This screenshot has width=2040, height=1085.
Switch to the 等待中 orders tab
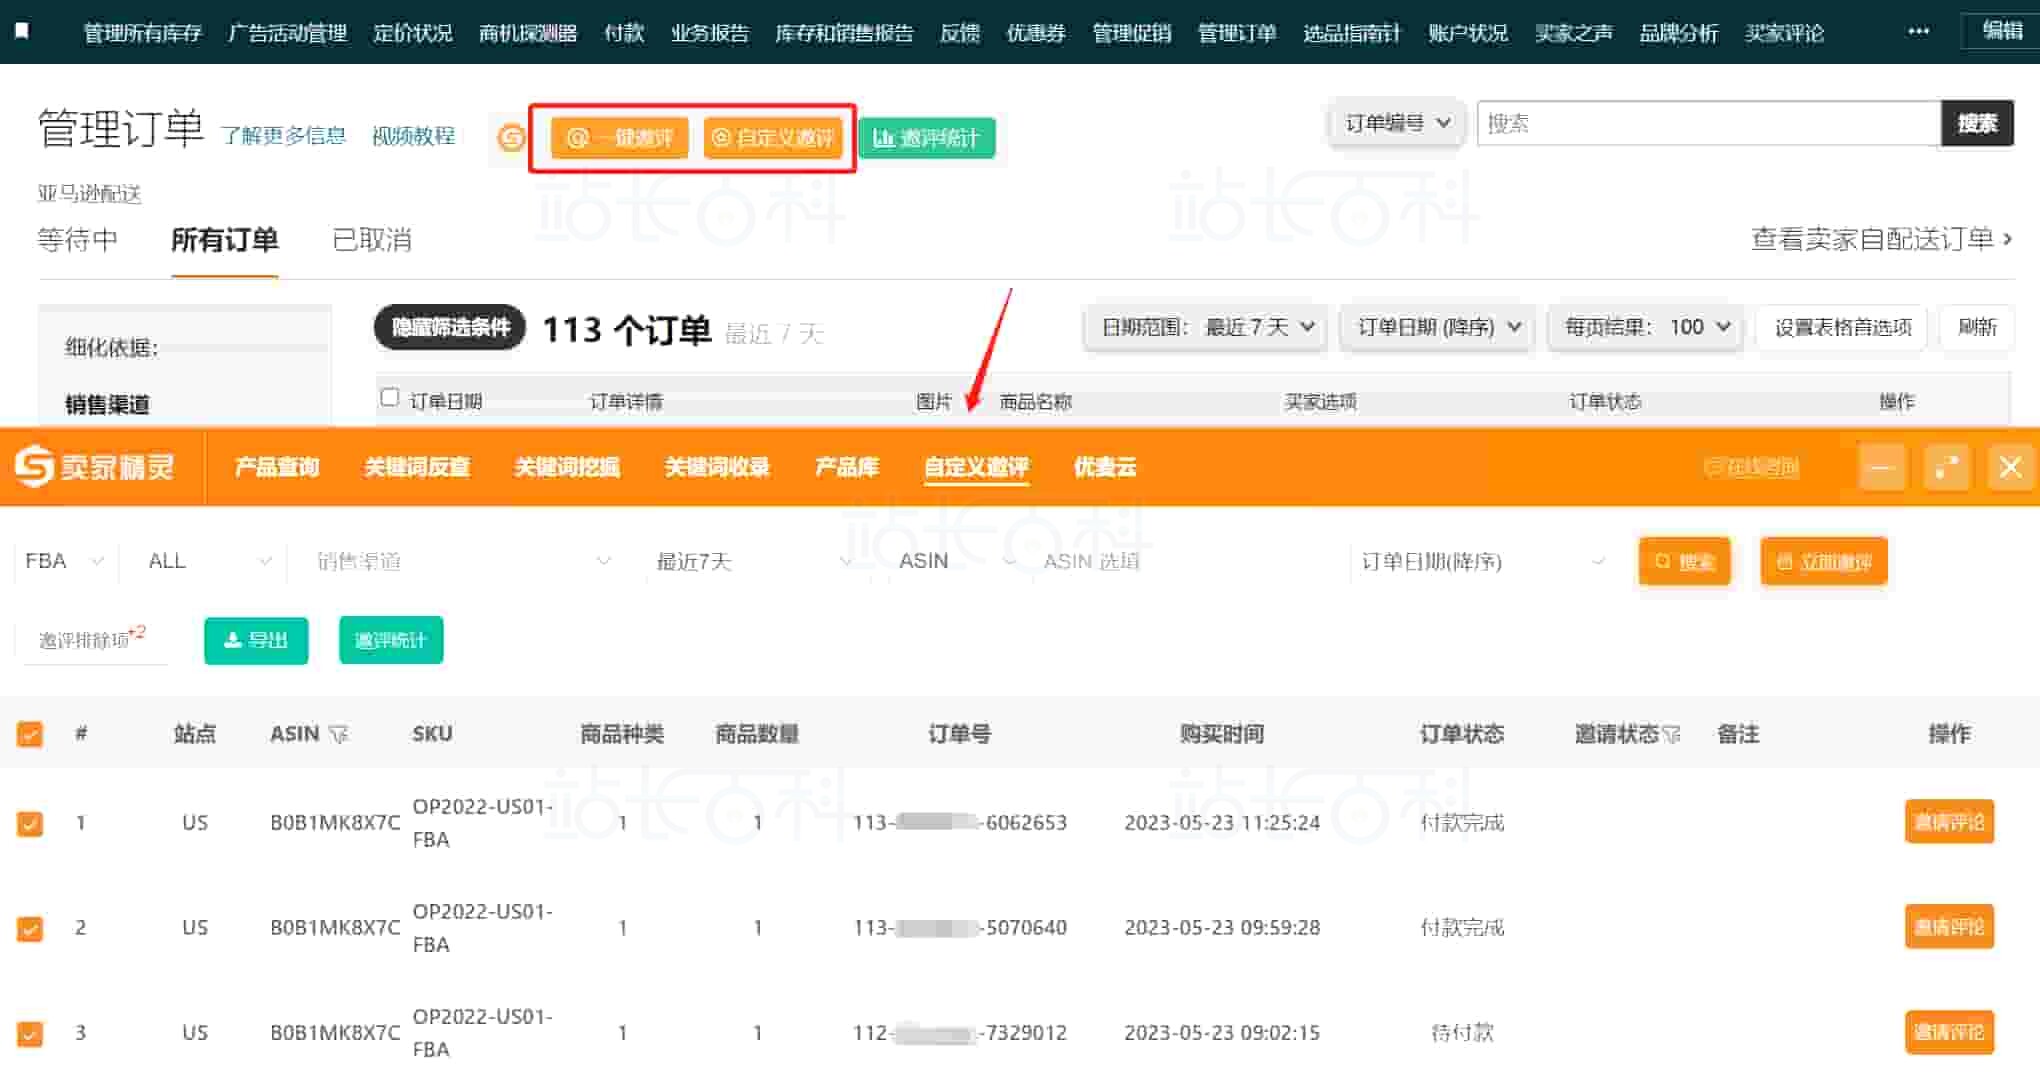click(x=78, y=240)
